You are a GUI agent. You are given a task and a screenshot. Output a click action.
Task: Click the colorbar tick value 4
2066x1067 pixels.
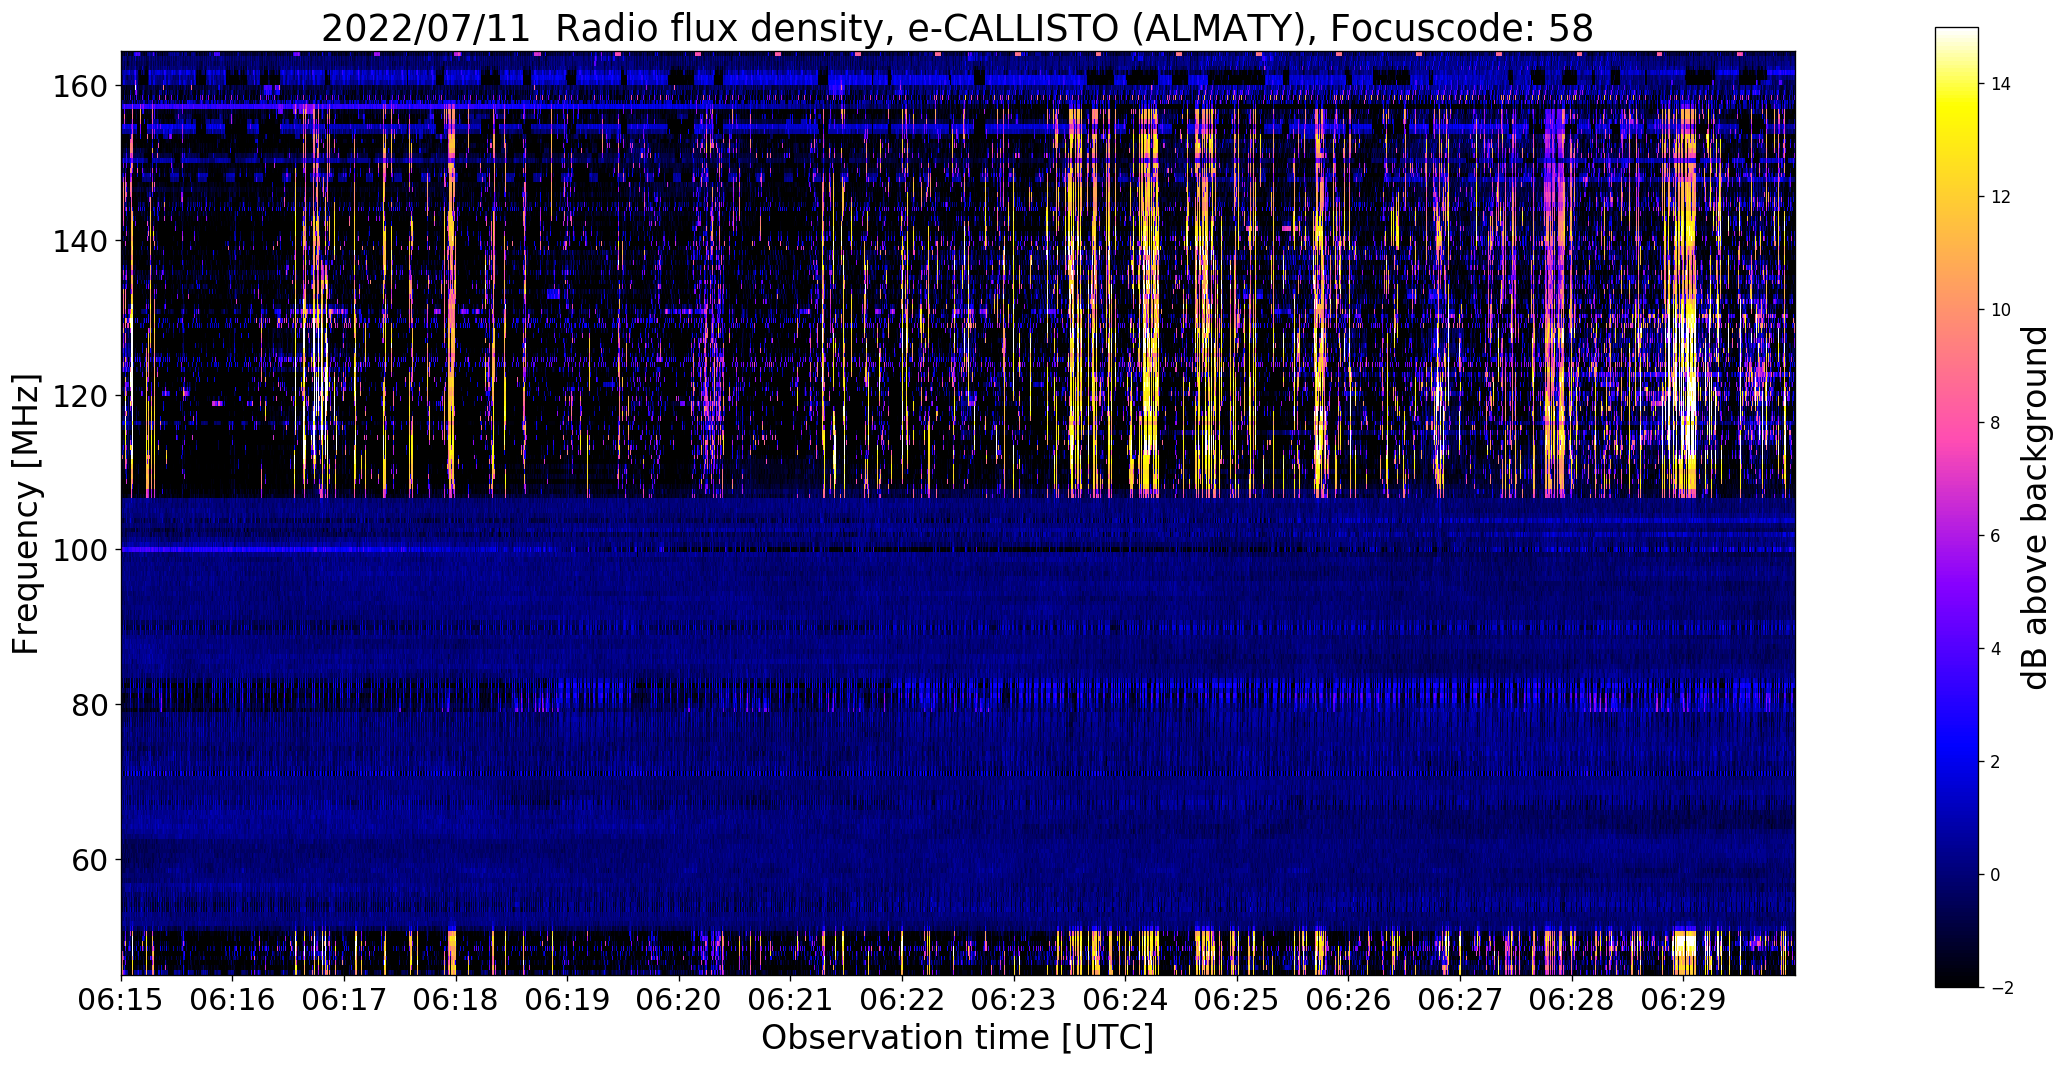(x=1996, y=649)
